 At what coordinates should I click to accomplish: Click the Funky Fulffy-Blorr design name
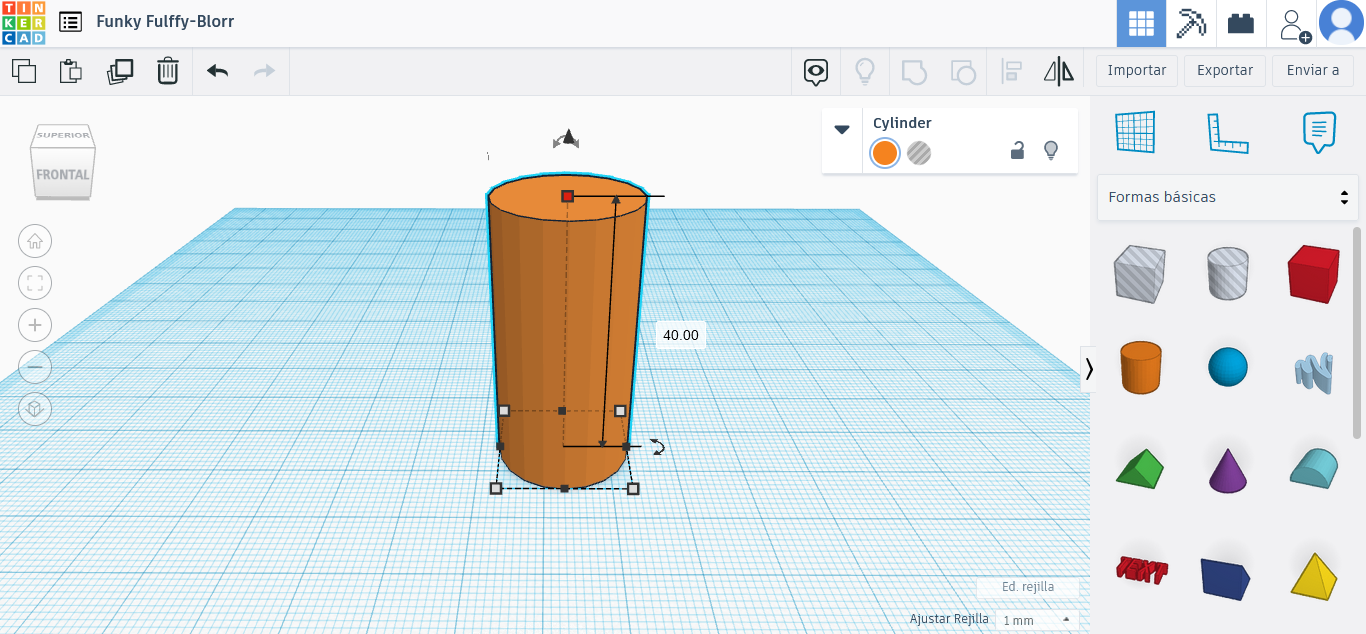coord(166,21)
